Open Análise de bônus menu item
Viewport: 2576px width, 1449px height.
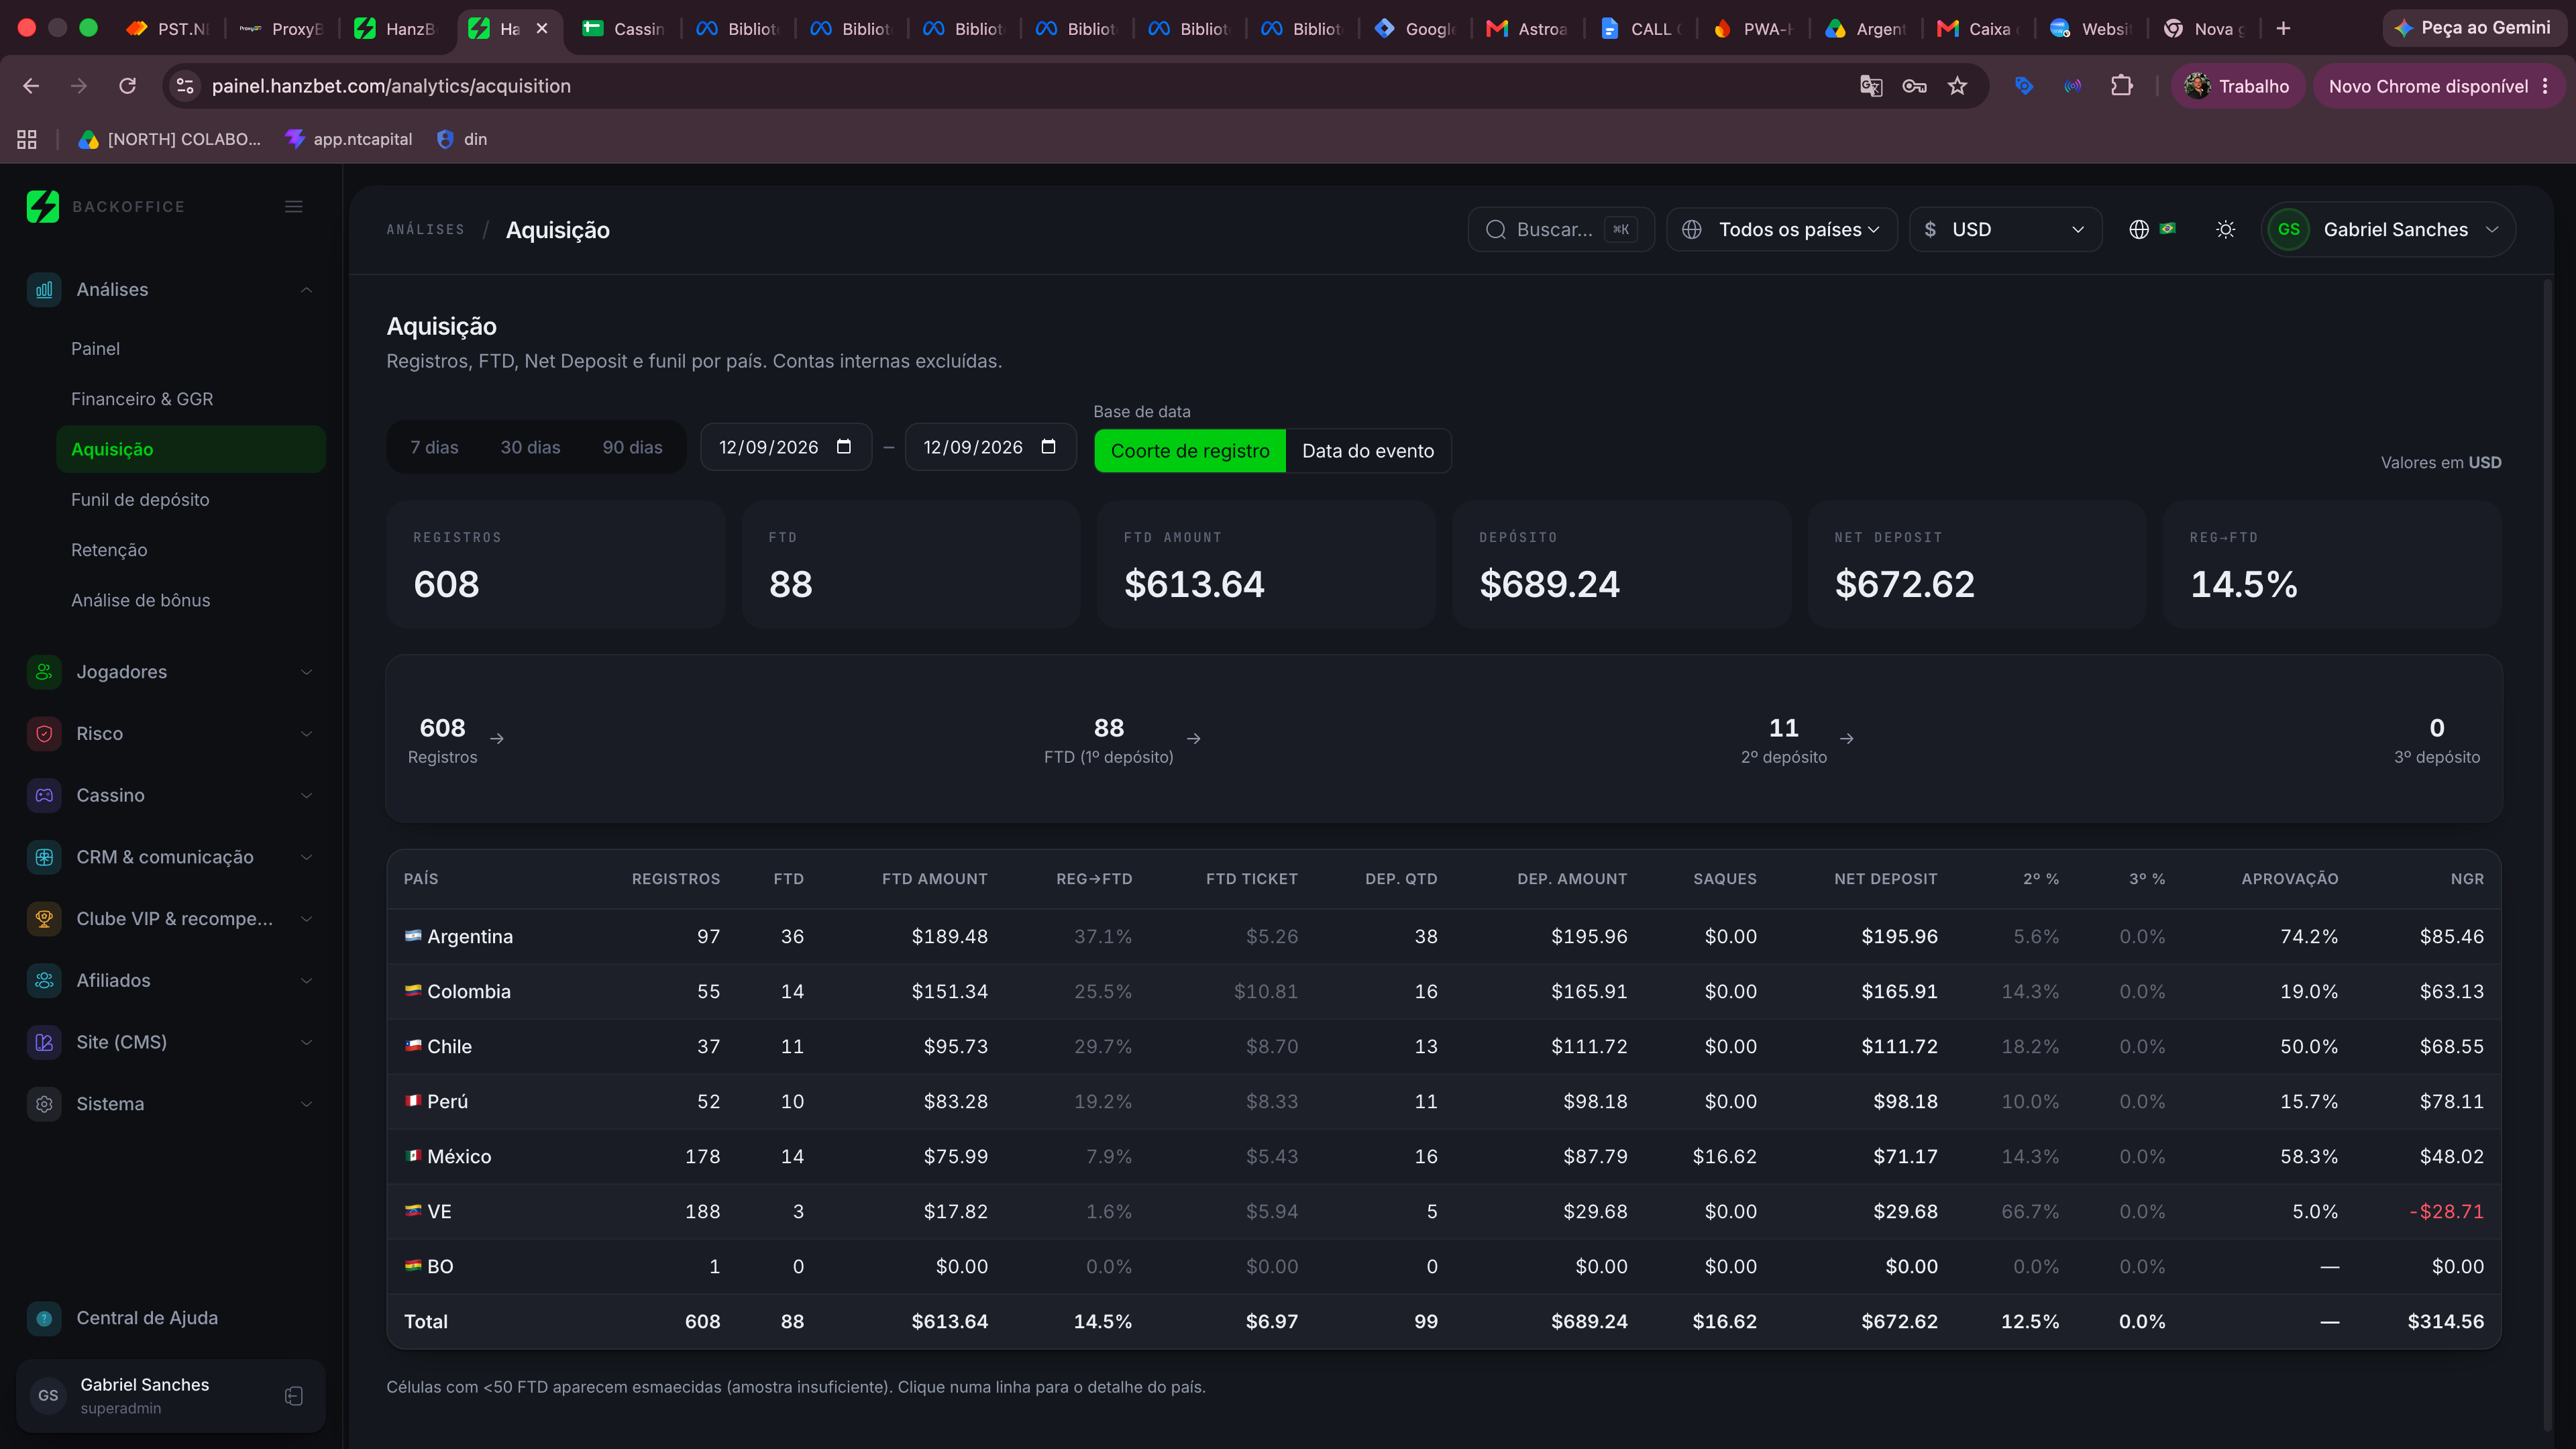click(191, 600)
